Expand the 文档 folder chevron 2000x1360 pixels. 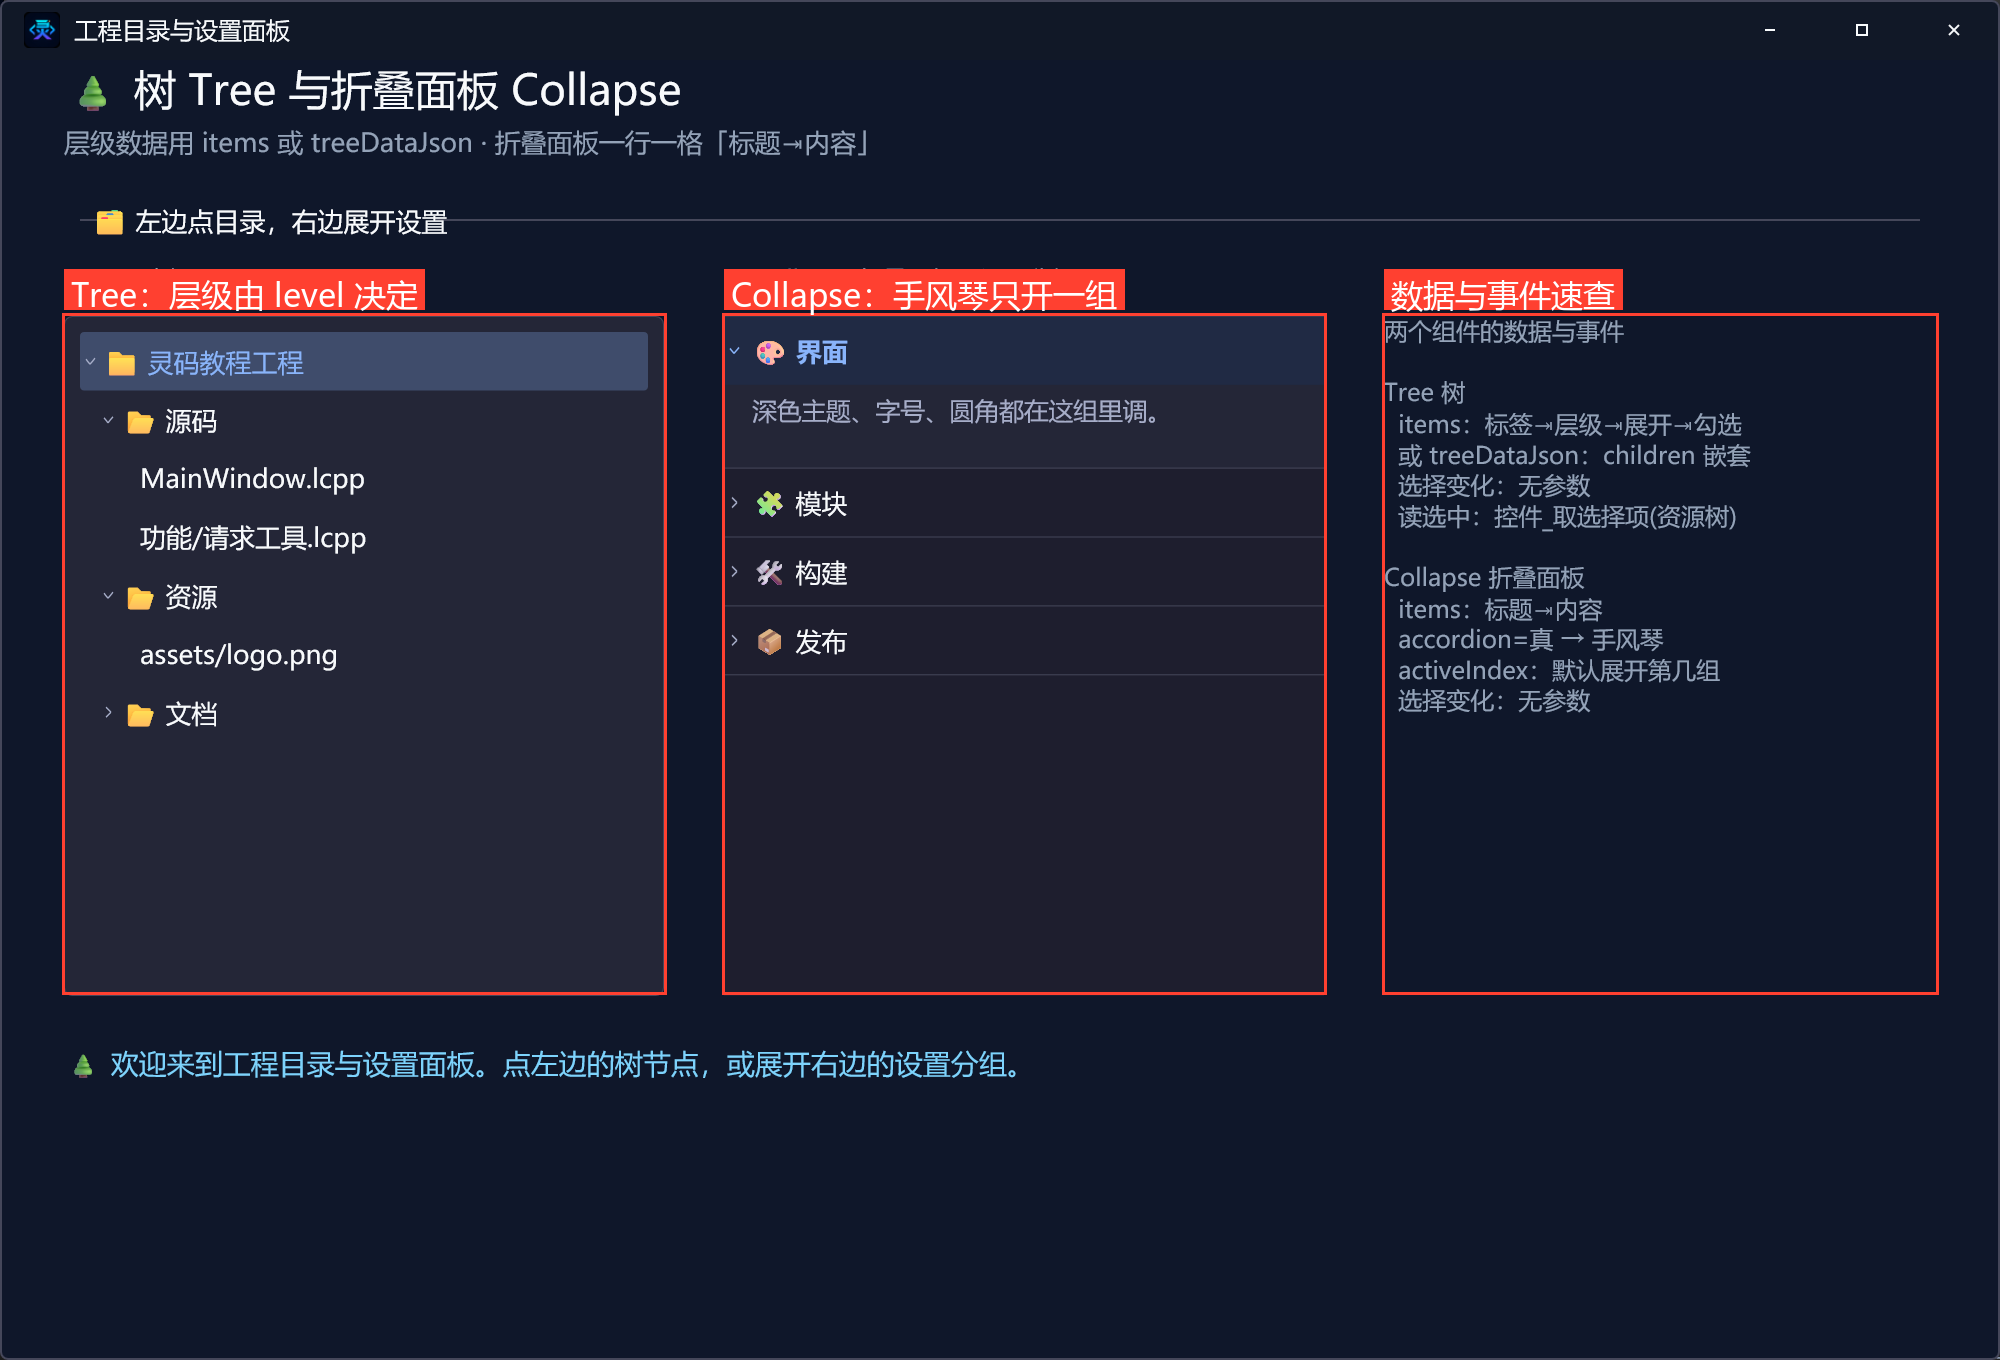109,714
